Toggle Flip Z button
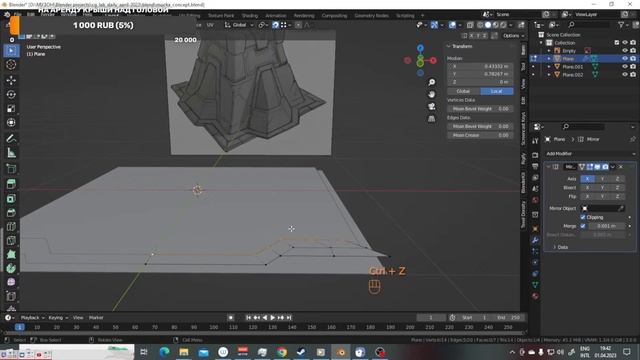 point(617,196)
